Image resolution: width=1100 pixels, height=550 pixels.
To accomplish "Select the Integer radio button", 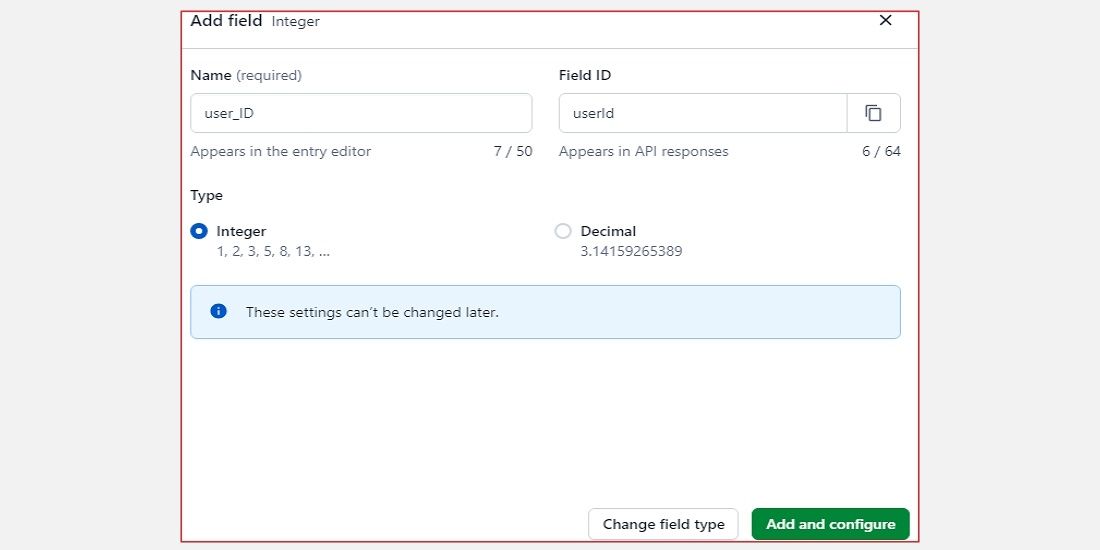I will (199, 231).
